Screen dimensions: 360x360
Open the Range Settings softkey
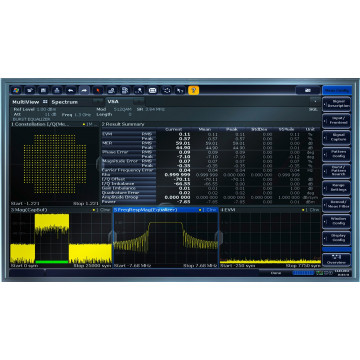point(337,187)
